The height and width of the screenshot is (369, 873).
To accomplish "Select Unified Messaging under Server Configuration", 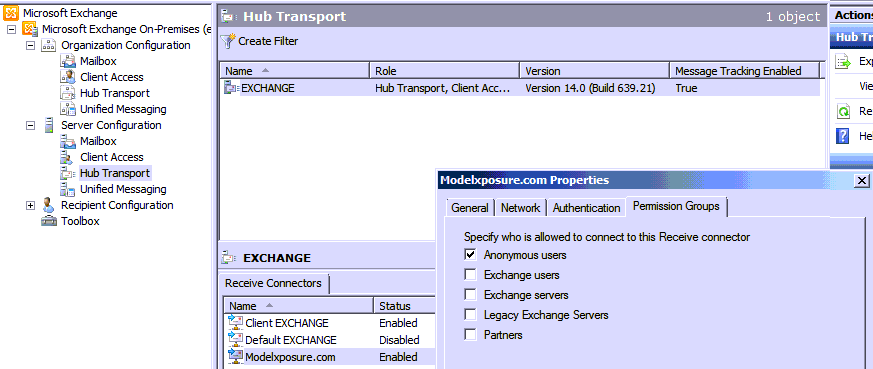I will (123, 189).
